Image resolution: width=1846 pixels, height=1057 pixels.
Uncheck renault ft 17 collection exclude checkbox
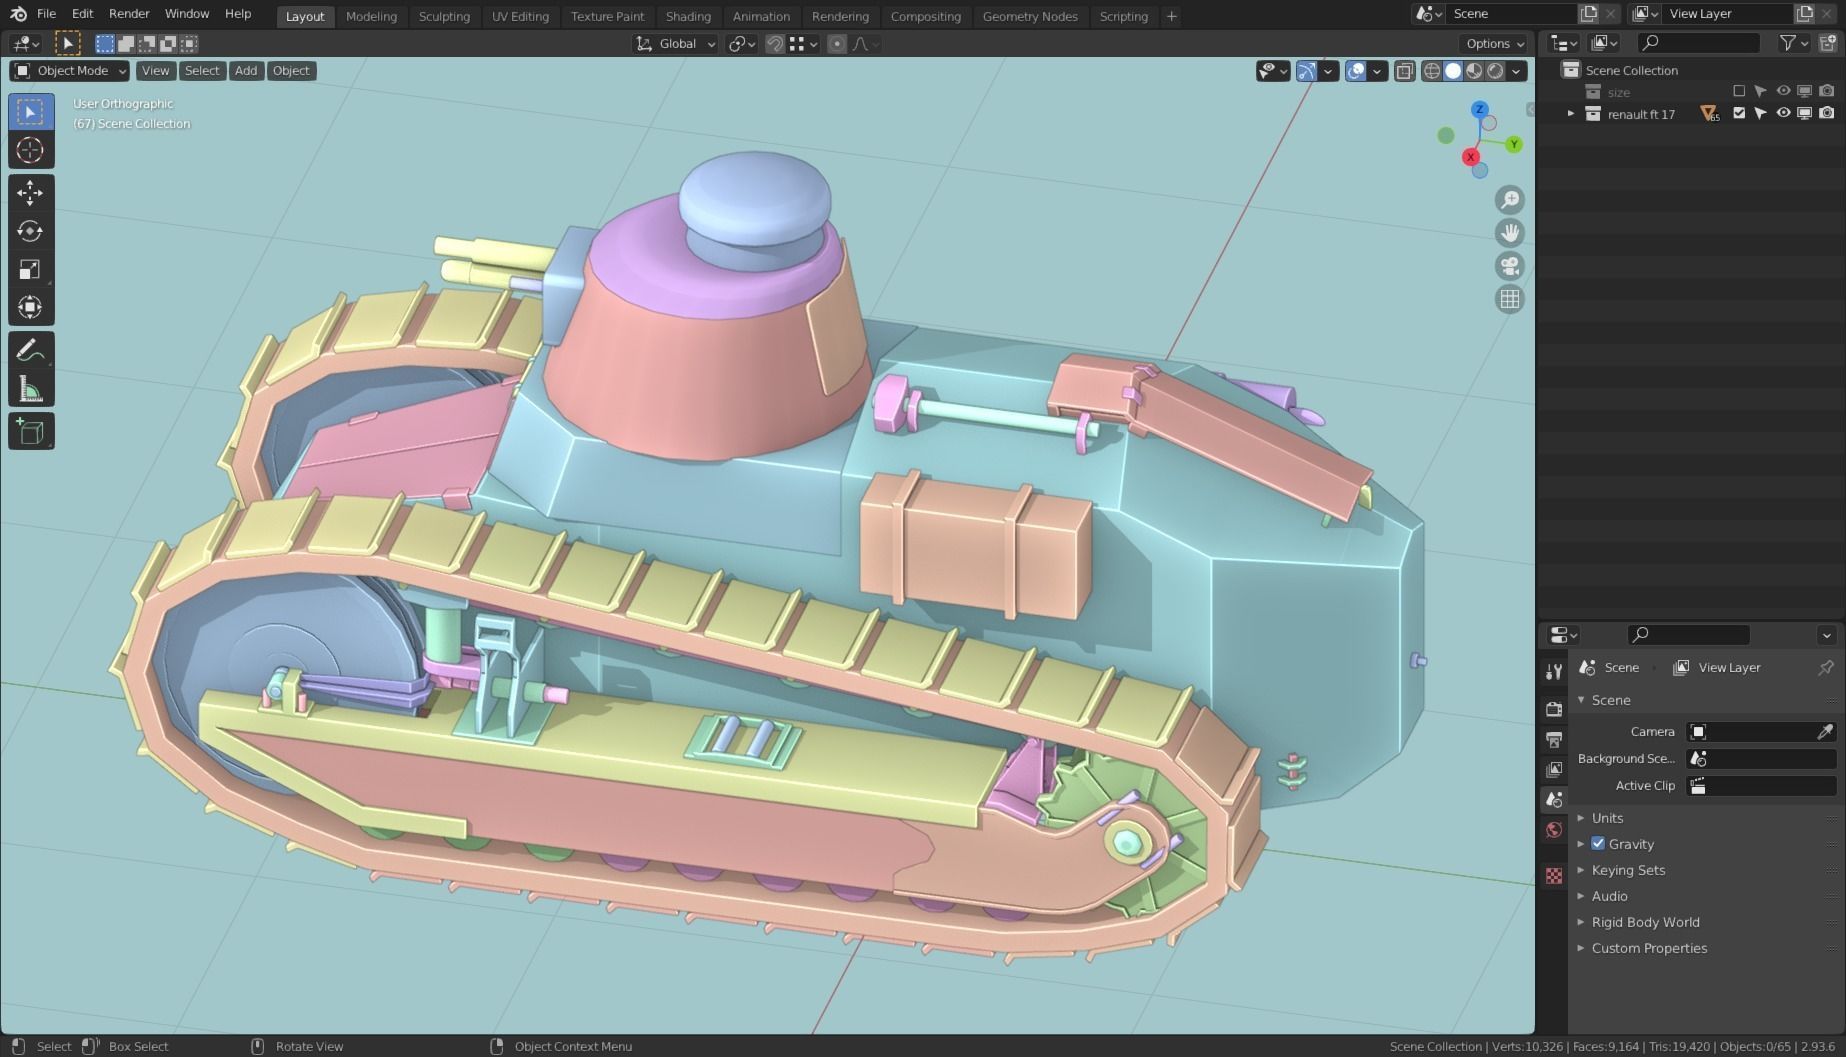[x=1739, y=113]
